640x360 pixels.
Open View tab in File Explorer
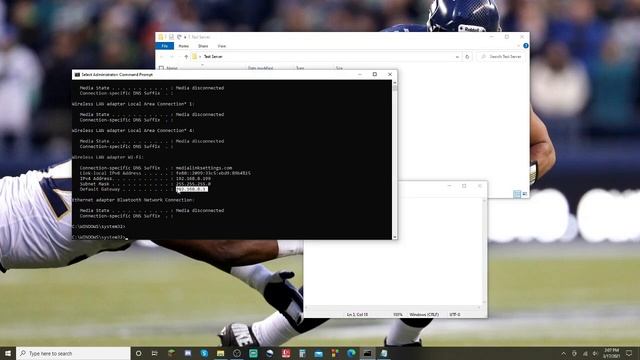click(222, 46)
